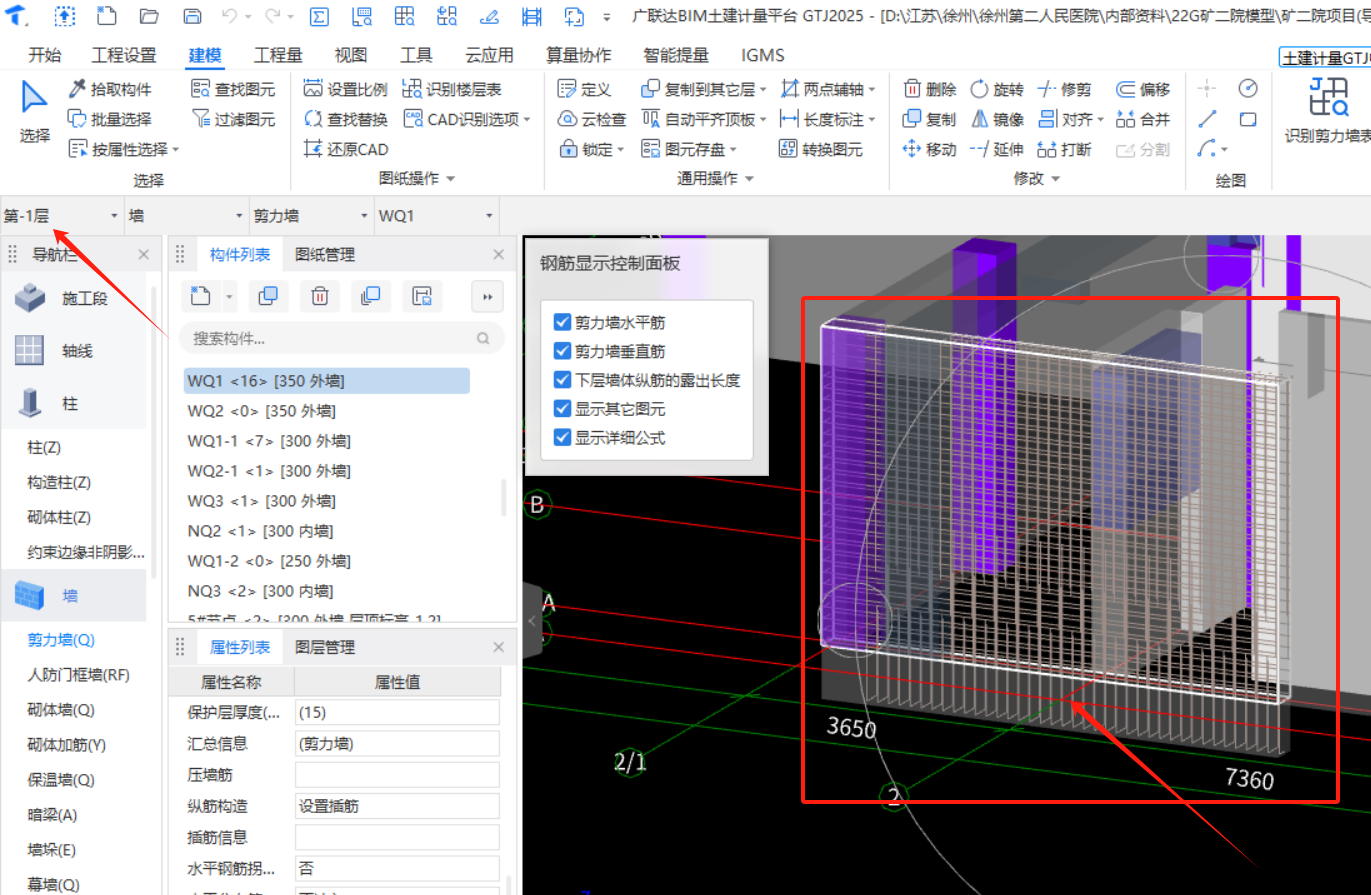Select the 偏移 offset tool

click(1143, 89)
